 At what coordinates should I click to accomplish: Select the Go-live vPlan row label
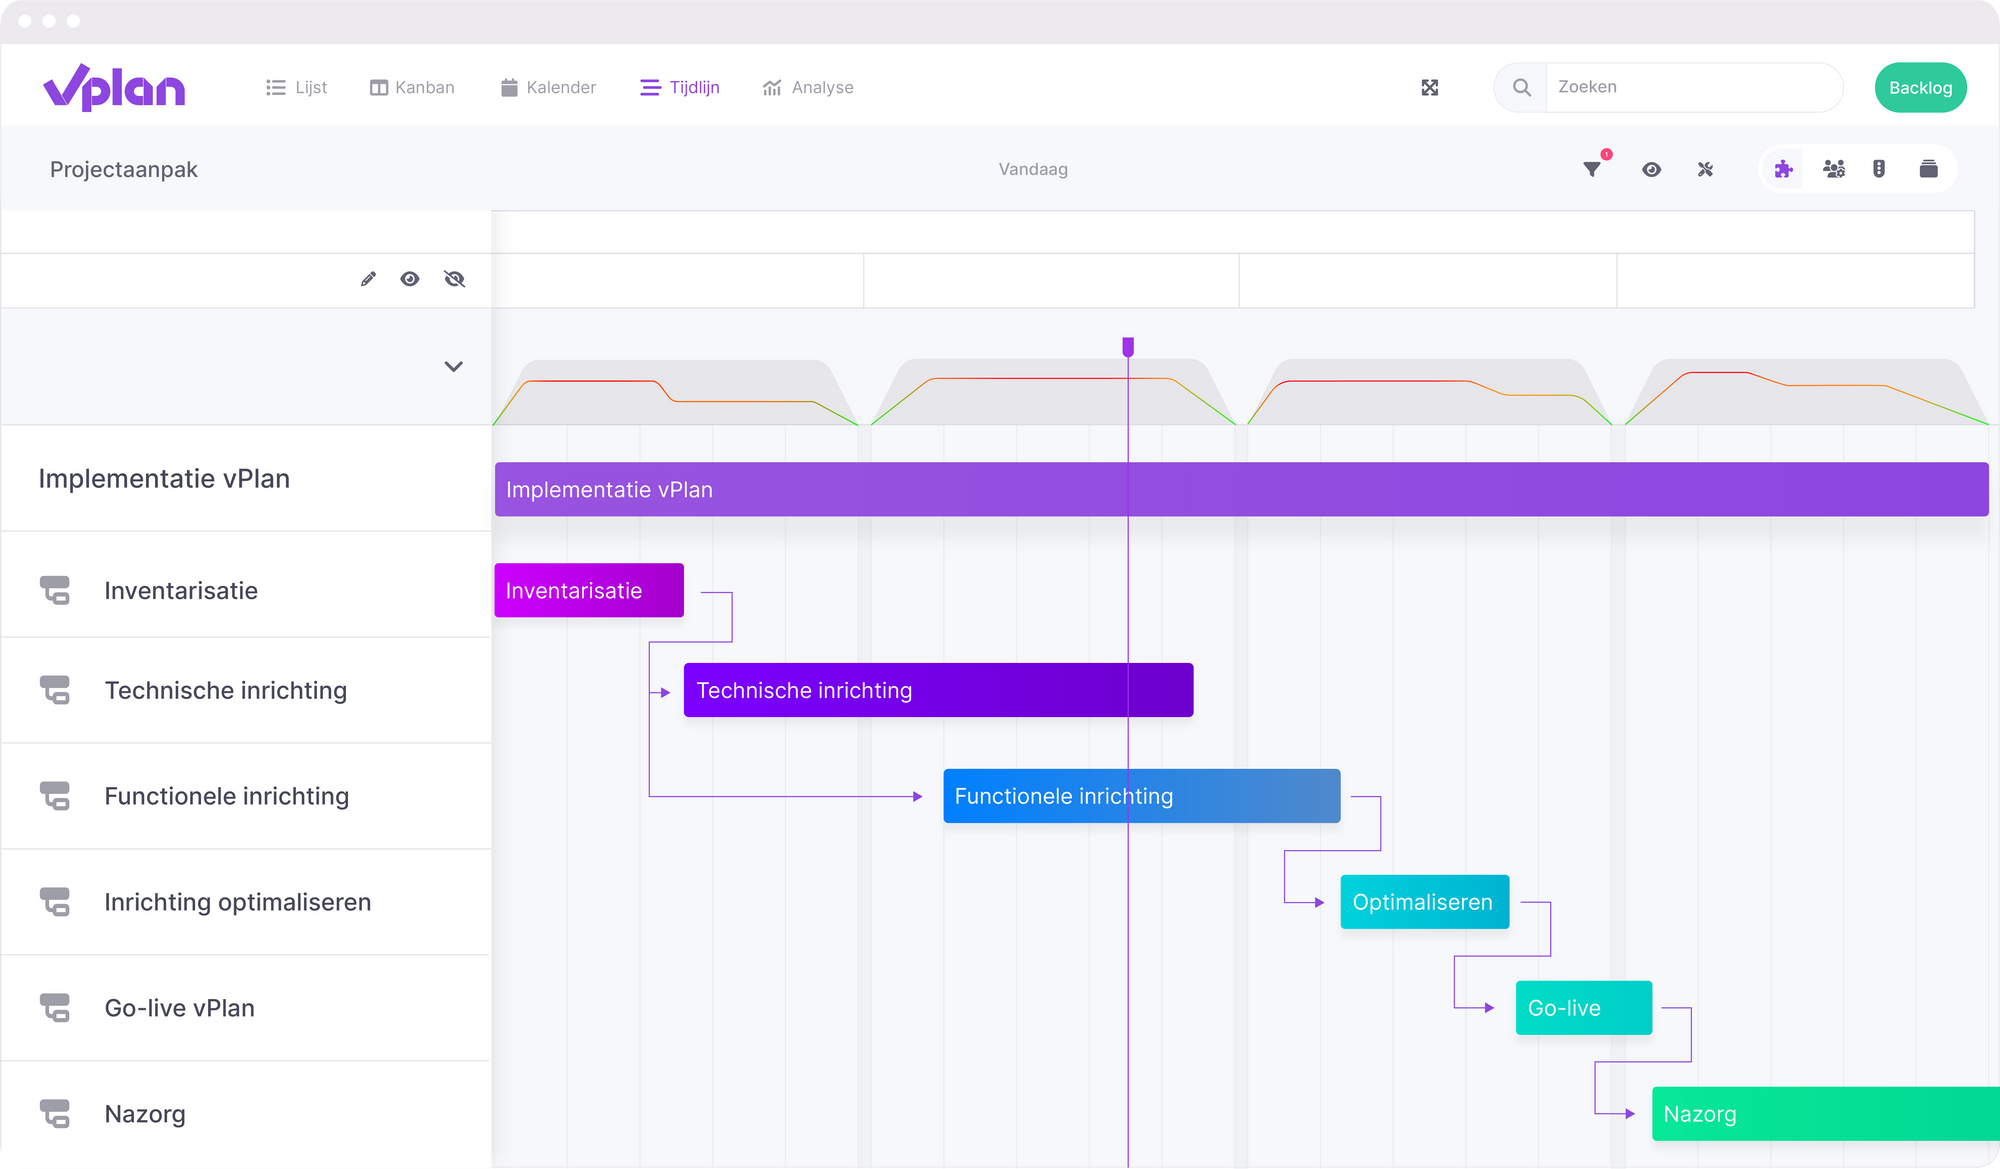click(x=180, y=1008)
